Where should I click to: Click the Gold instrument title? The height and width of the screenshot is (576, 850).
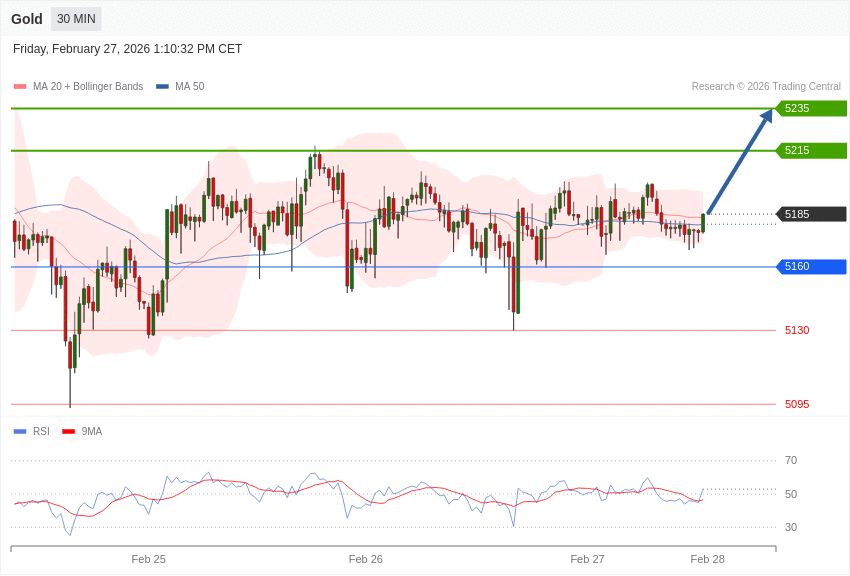[x=27, y=19]
